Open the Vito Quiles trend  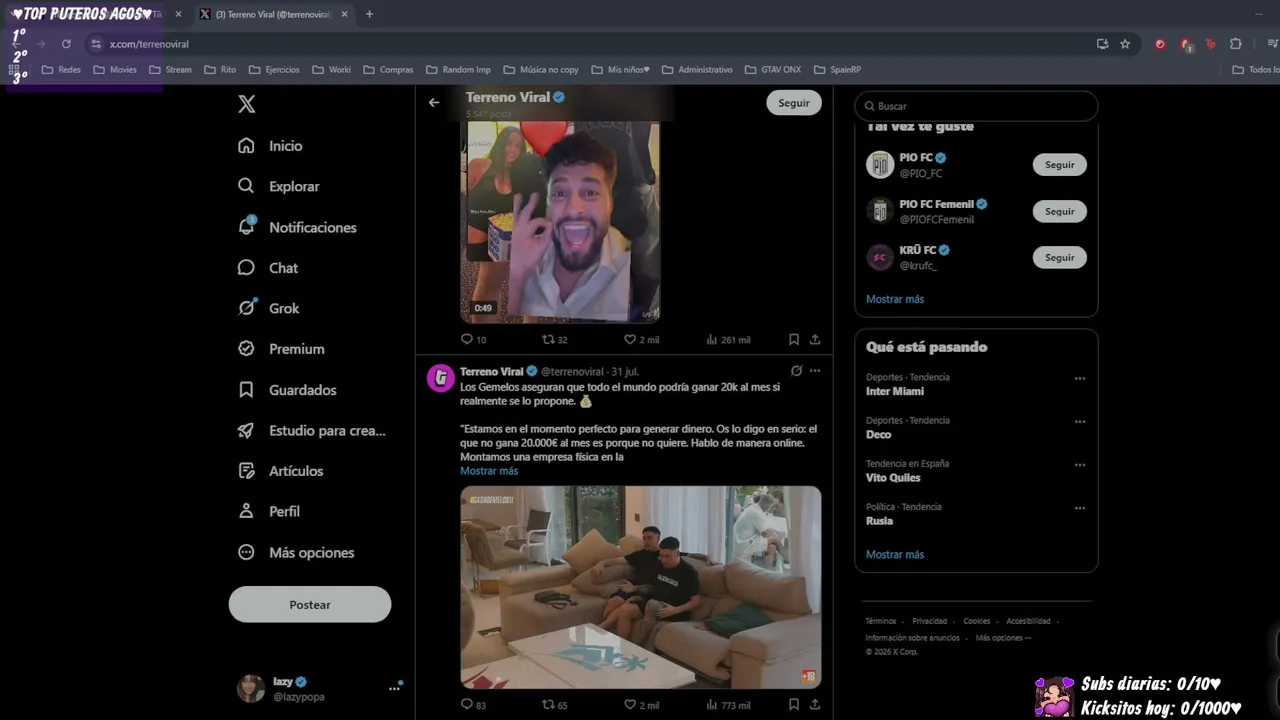(x=893, y=478)
